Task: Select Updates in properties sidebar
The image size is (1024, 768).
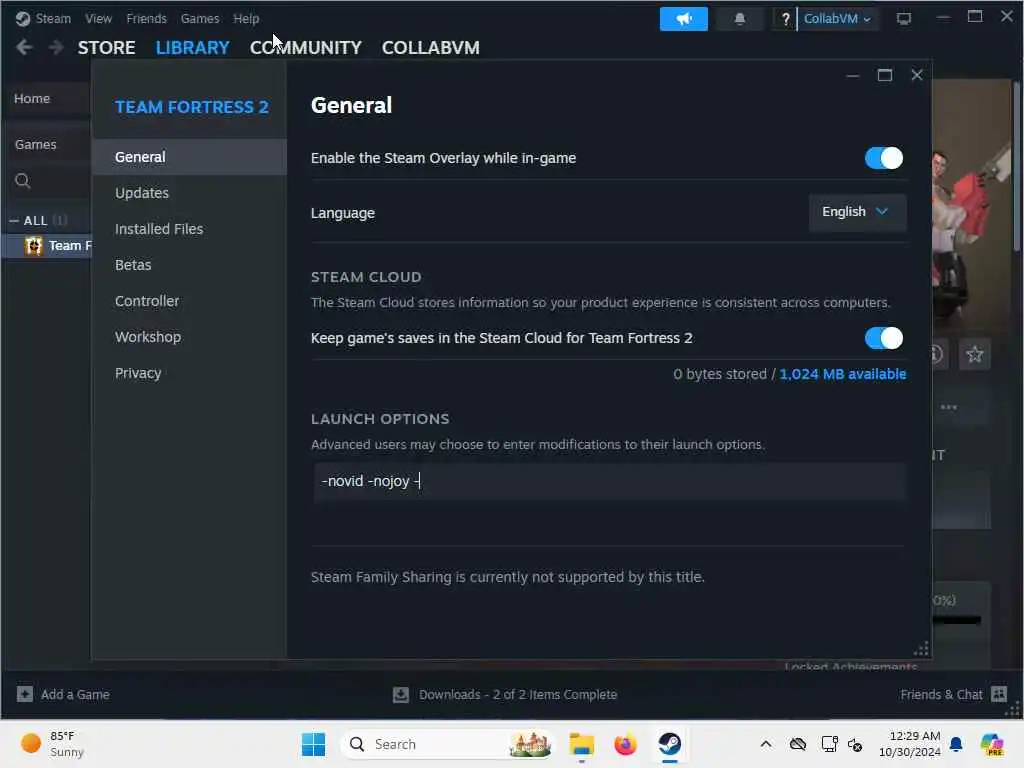Action: point(189,193)
